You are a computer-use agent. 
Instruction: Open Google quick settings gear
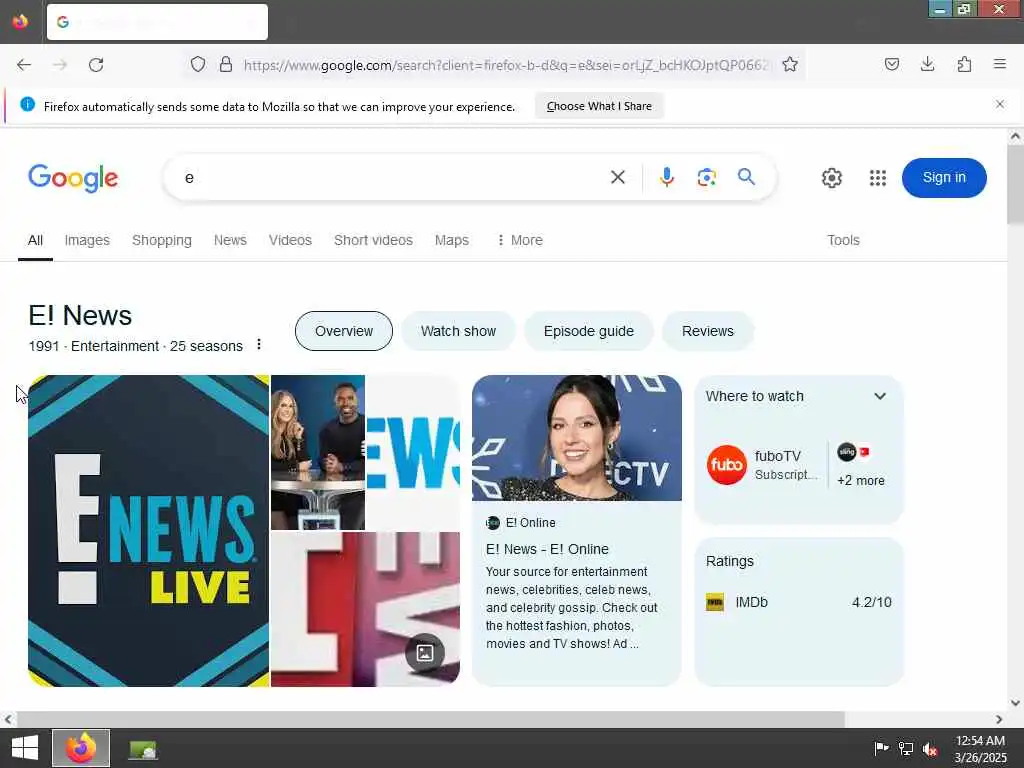(831, 178)
